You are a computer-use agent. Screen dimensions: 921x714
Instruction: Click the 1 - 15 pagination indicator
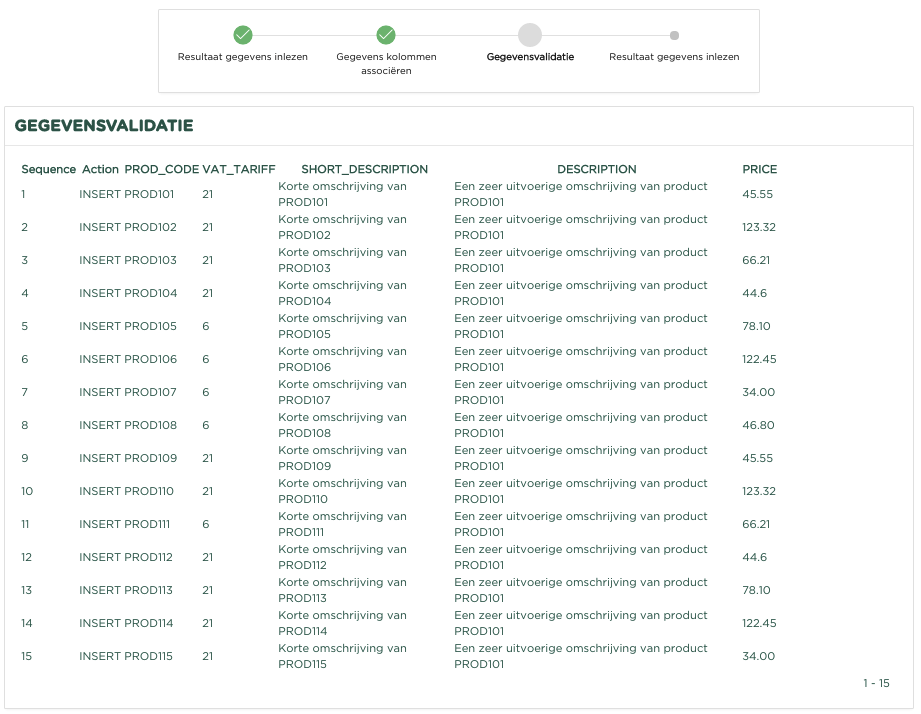tap(876, 683)
